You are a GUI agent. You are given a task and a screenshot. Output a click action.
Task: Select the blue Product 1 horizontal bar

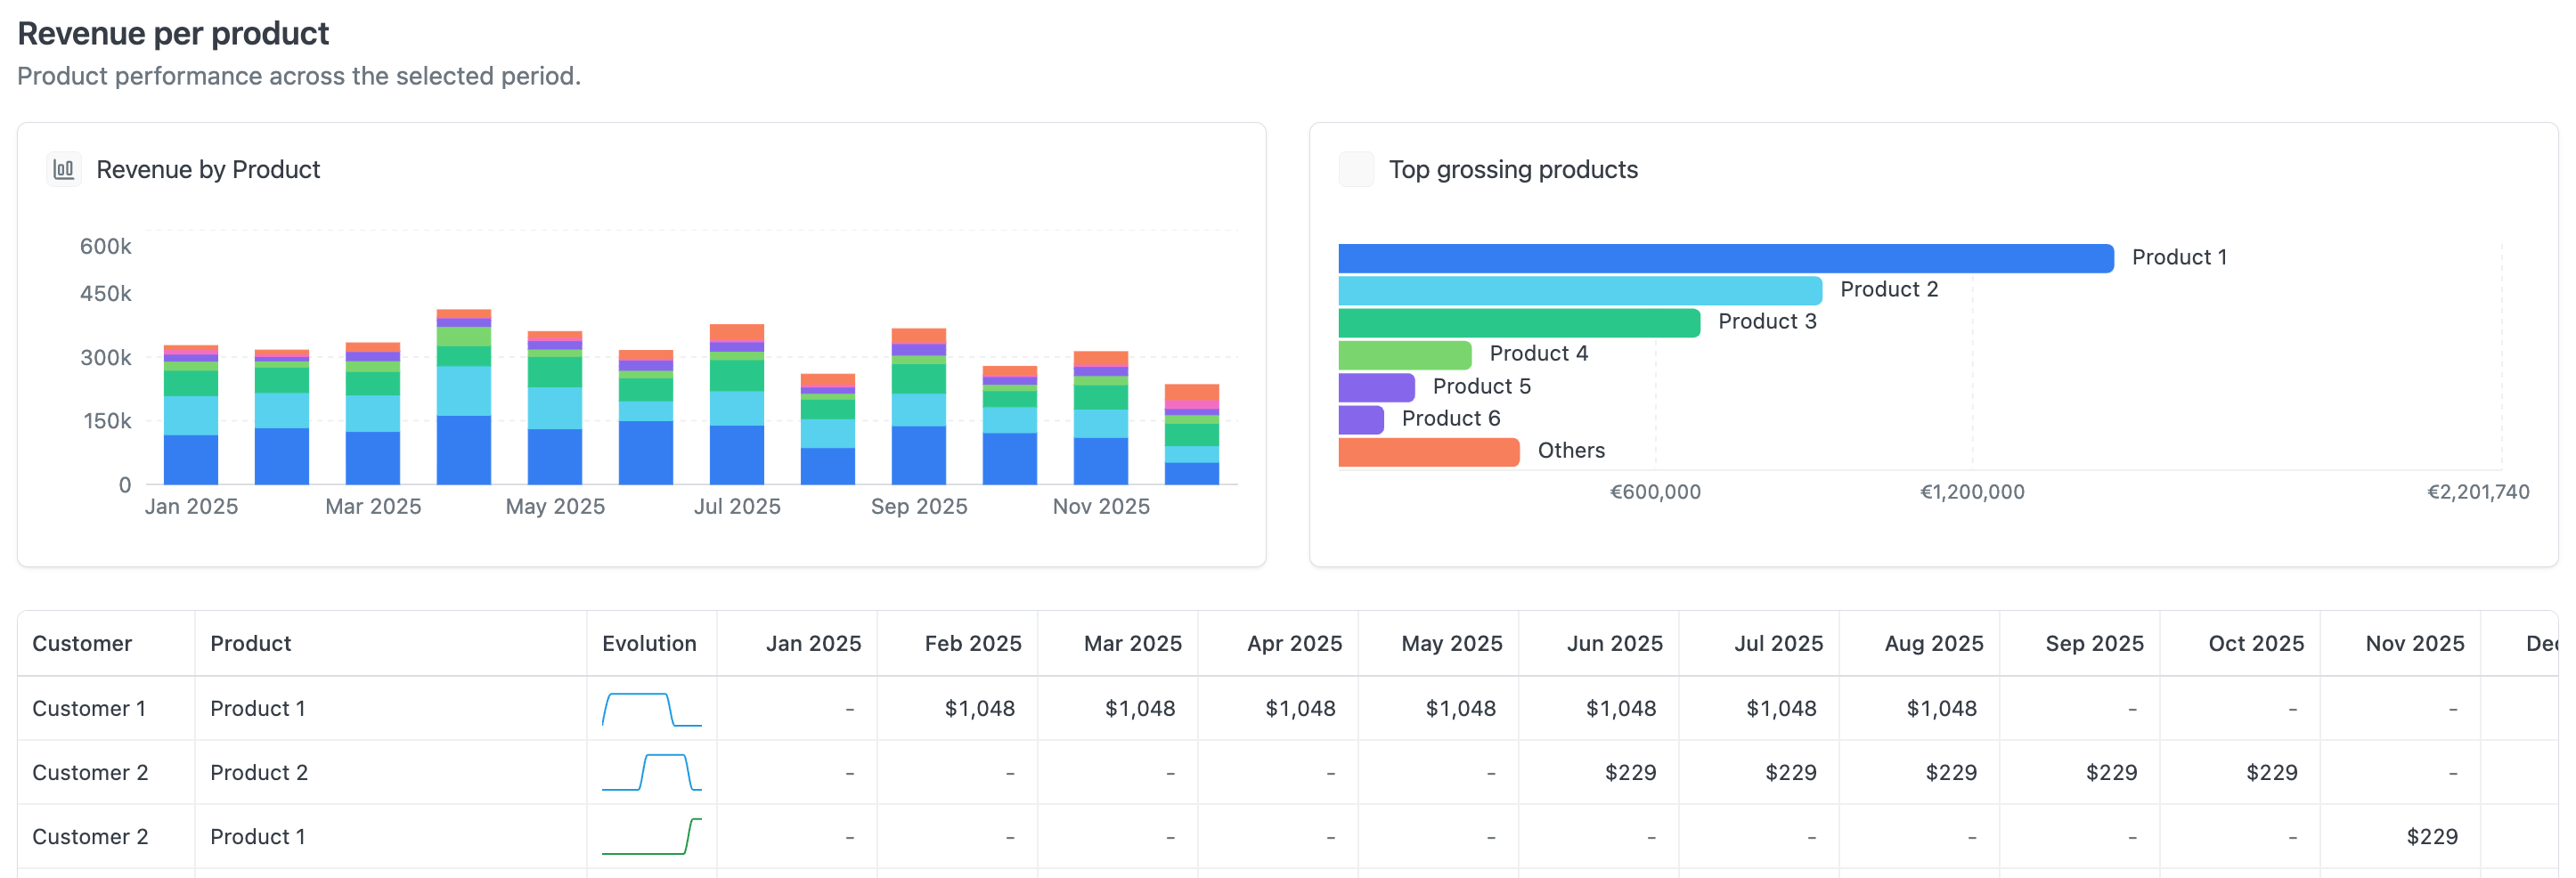point(1725,258)
